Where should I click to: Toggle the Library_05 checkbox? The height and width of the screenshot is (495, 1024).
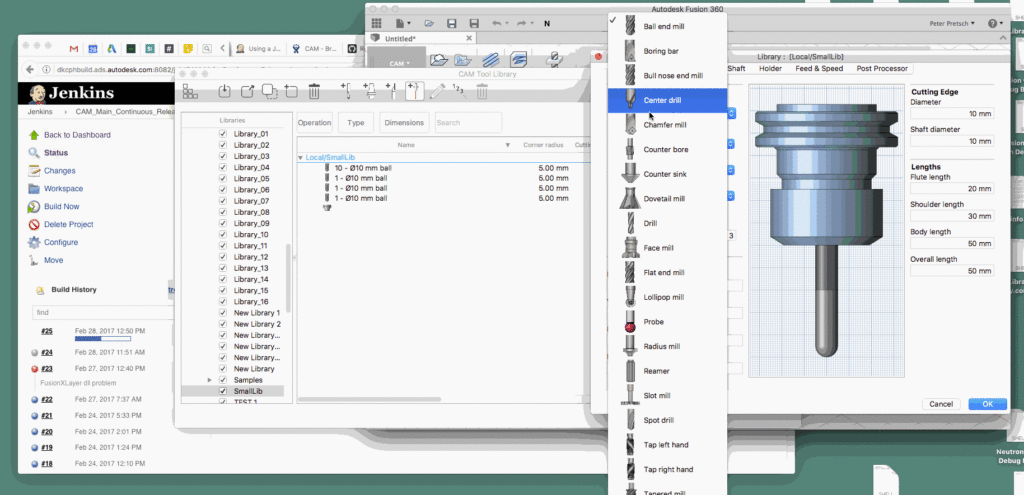[x=223, y=178]
